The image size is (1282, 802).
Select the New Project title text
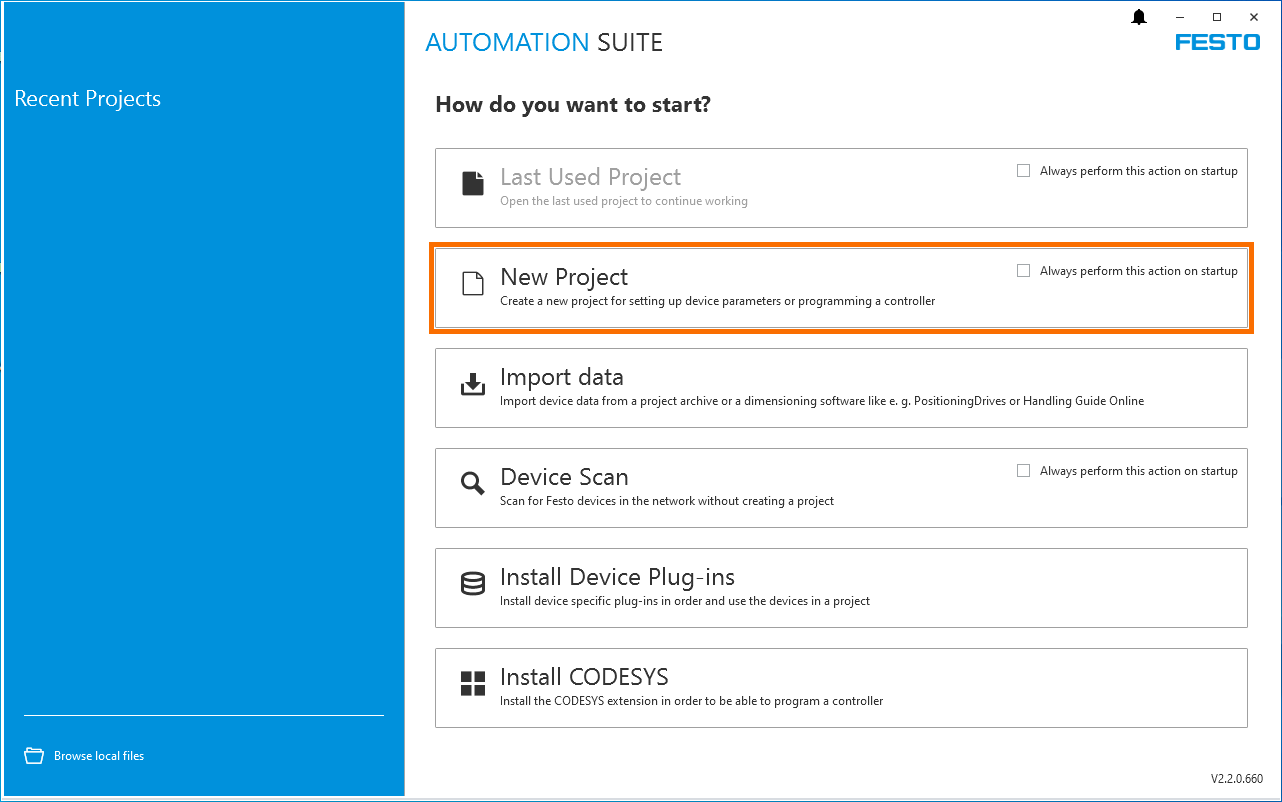pos(564,277)
